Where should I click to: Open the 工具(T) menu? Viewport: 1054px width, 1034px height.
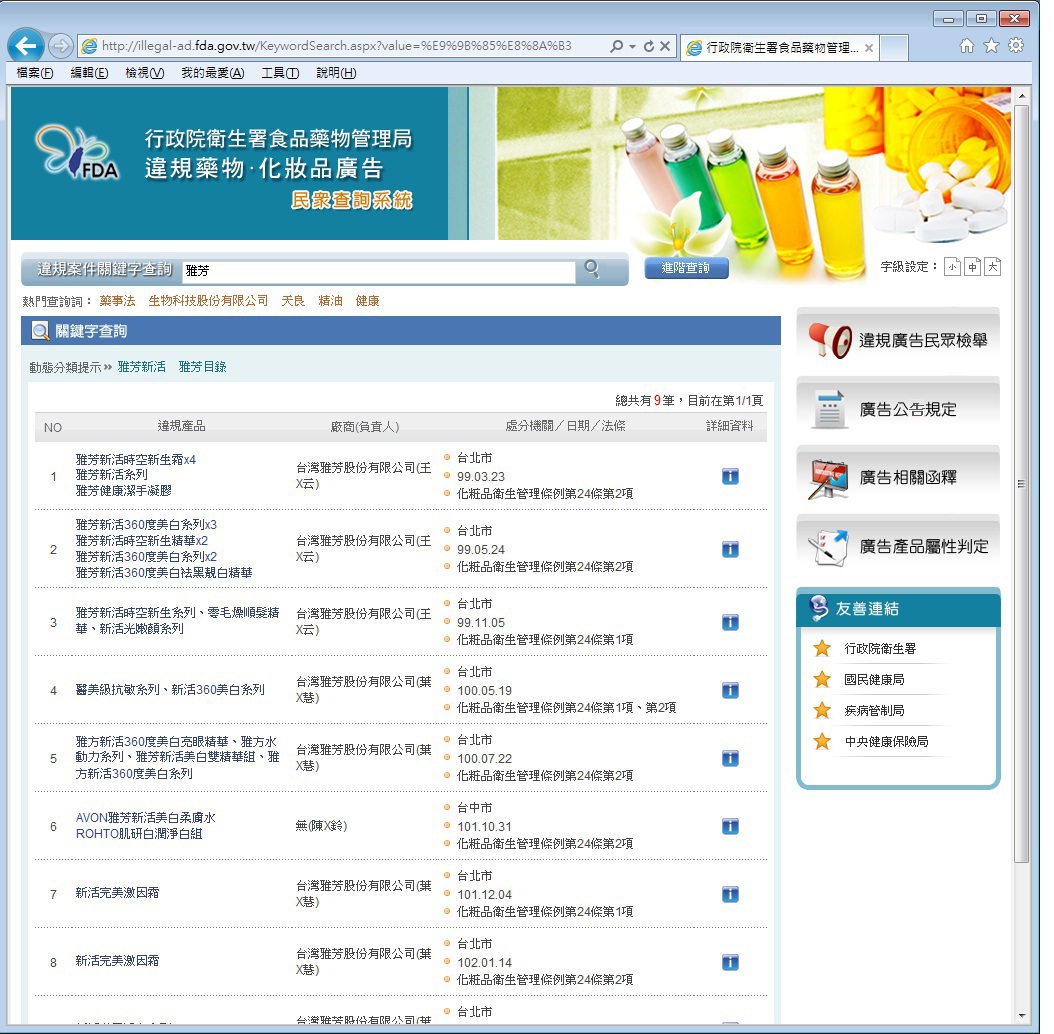(x=280, y=73)
